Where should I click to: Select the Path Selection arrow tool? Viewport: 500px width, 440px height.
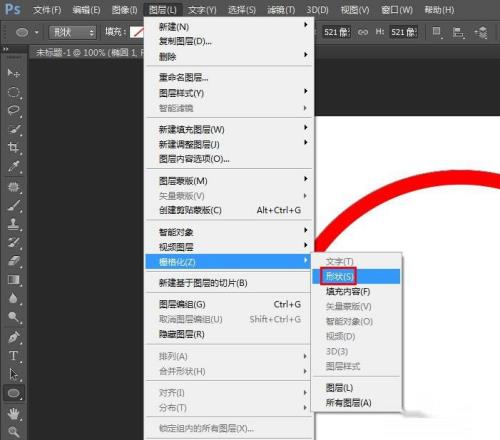pos(13,374)
